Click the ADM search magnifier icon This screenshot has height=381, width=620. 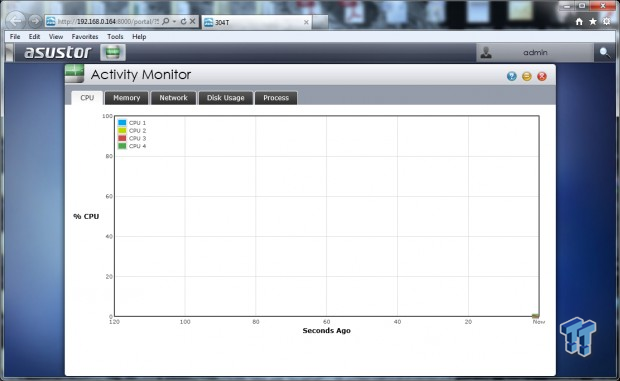[x=604, y=53]
